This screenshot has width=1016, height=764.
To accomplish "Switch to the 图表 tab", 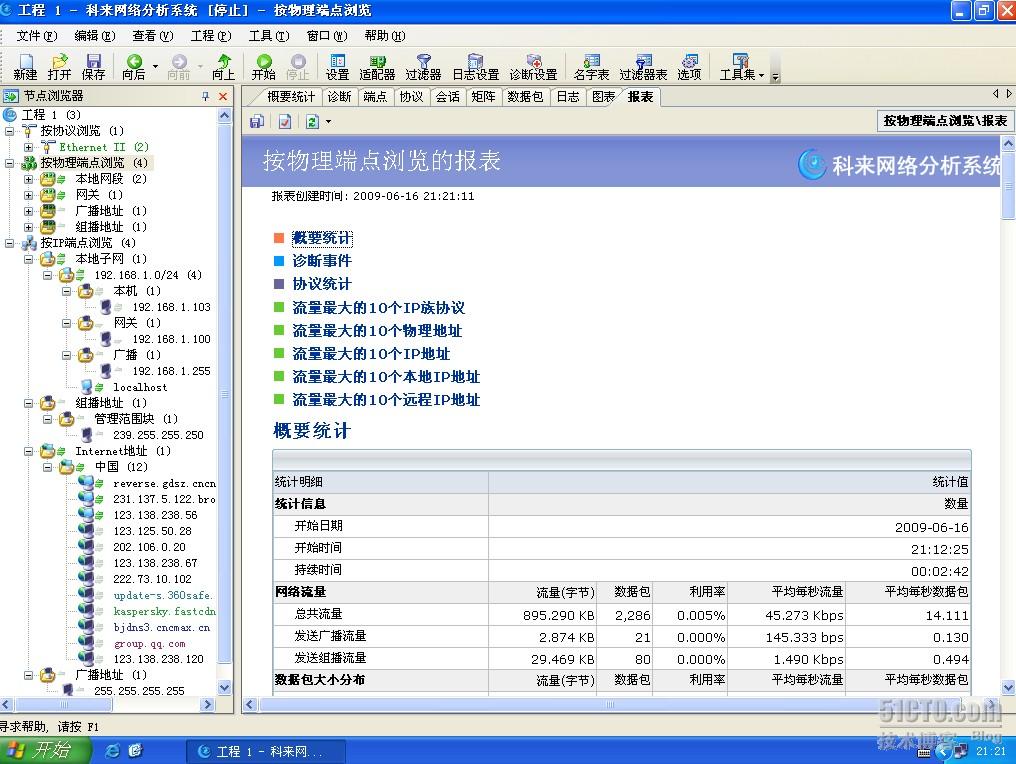I will click(x=603, y=97).
